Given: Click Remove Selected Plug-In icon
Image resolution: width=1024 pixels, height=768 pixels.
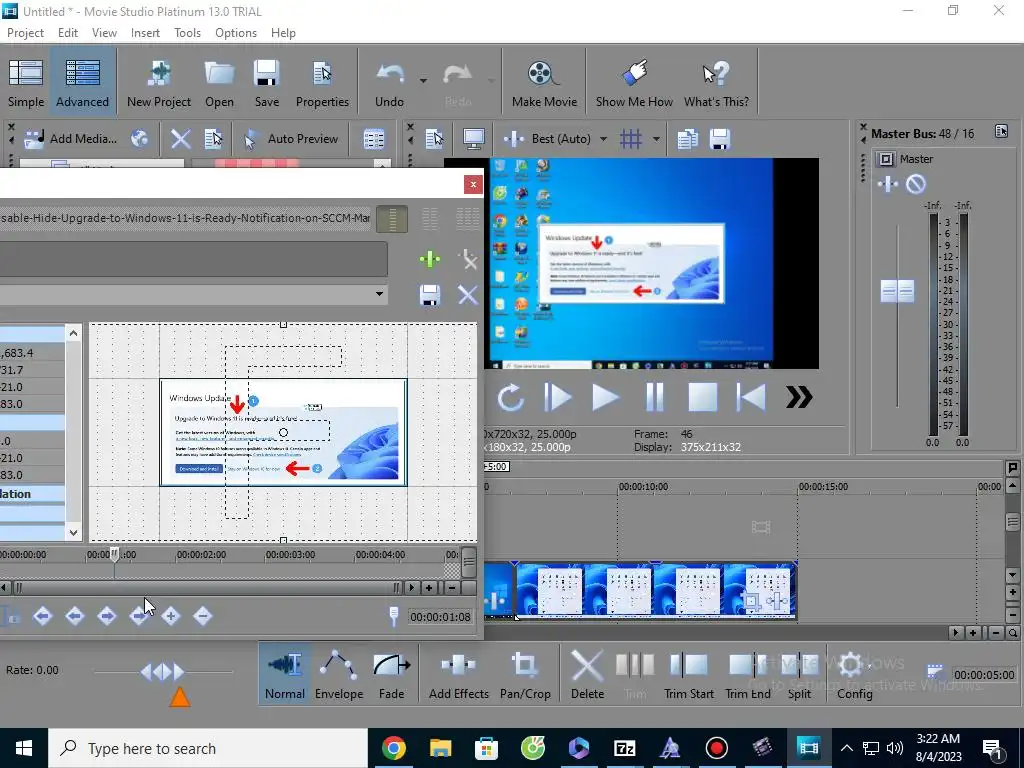Looking at the screenshot, I should point(468,259).
